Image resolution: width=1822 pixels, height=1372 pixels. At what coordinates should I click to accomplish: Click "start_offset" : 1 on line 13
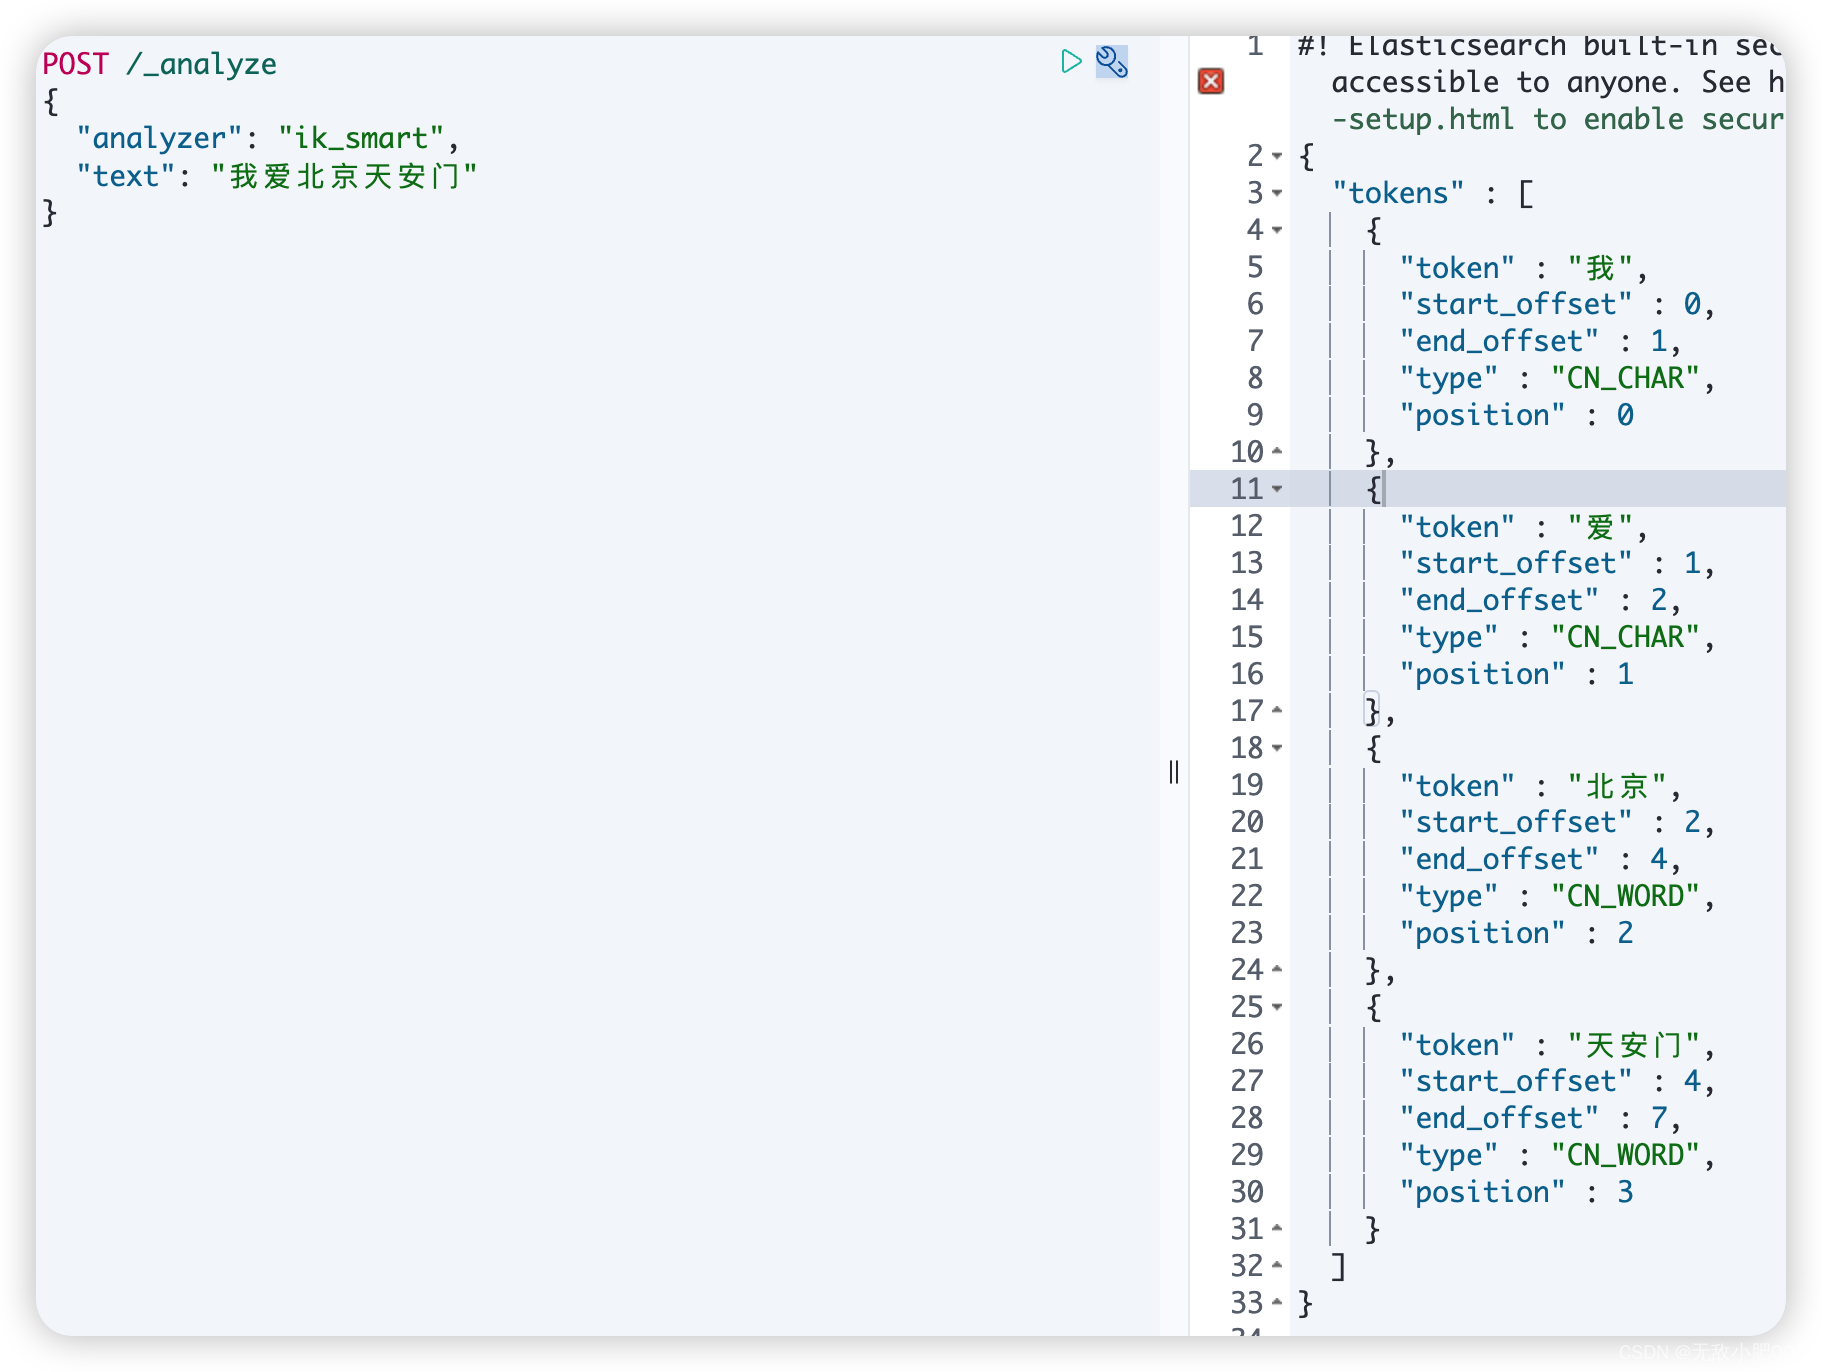coord(1557,563)
